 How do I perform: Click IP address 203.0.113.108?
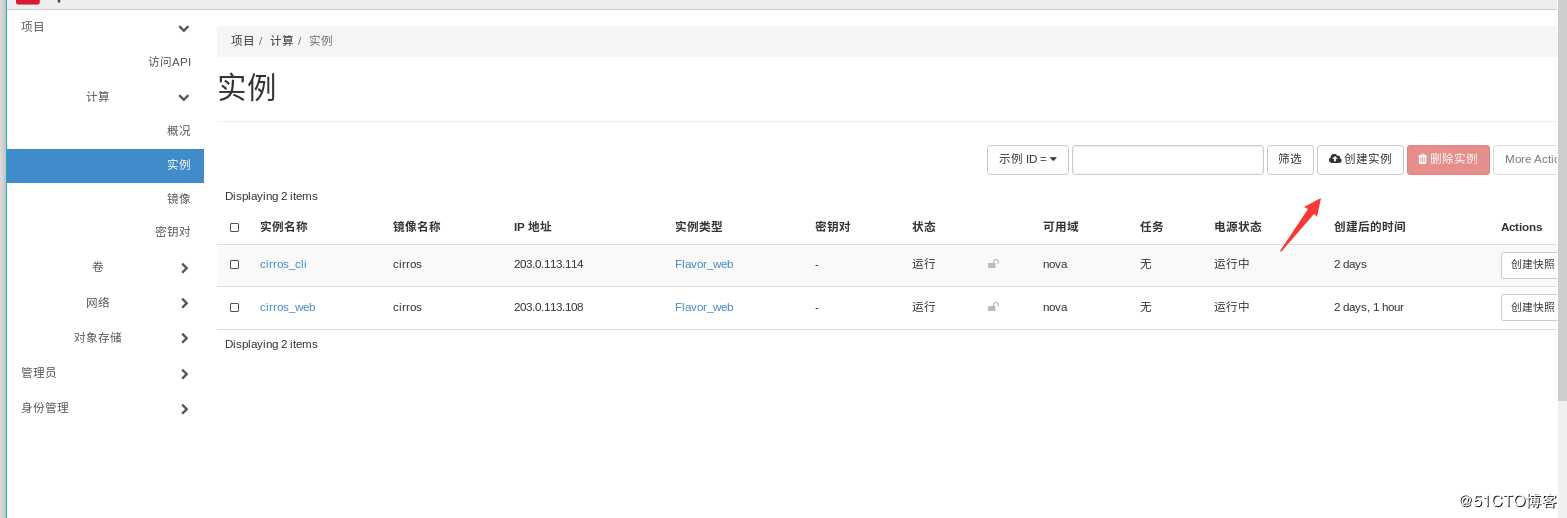(549, 307)
